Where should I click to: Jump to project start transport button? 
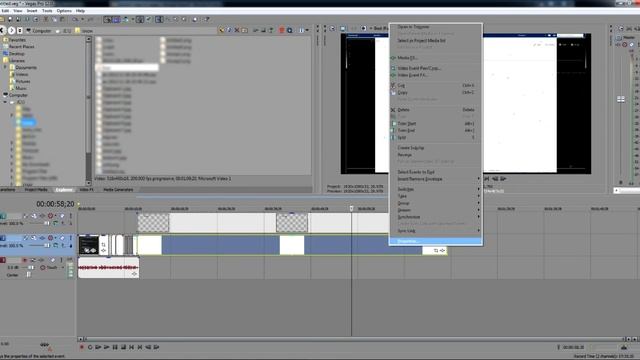coord(131,347)
